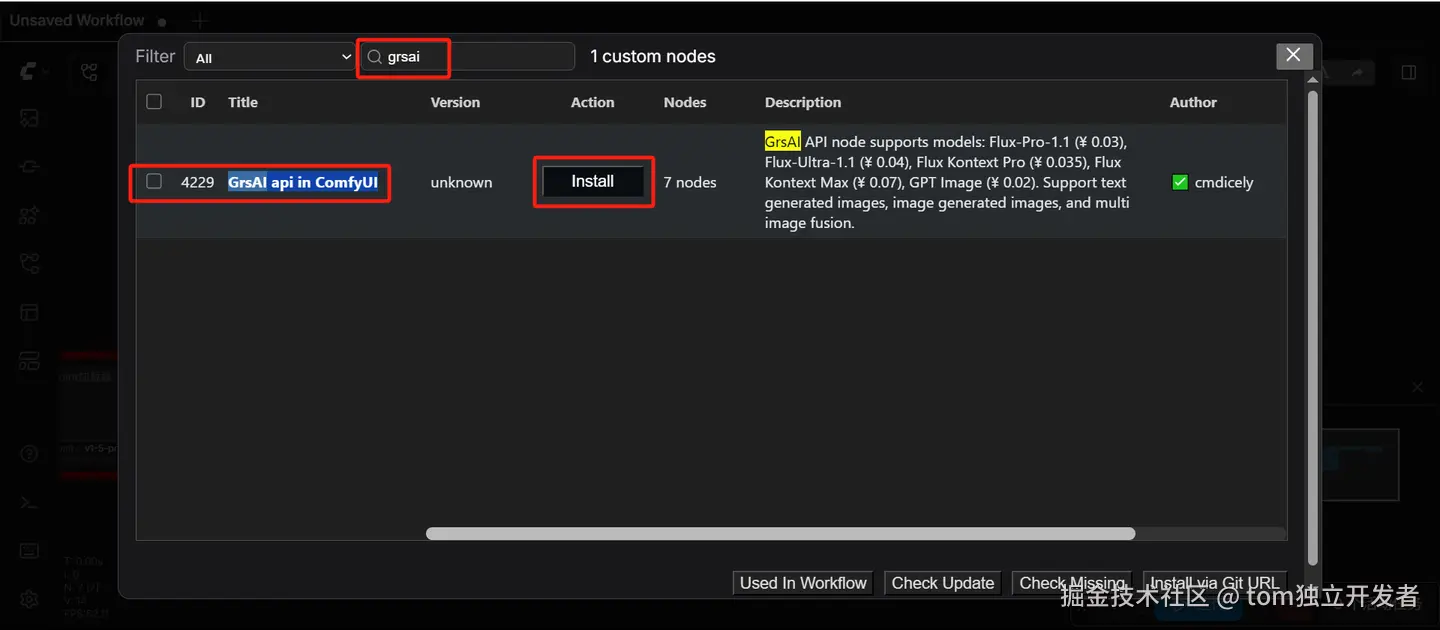The image size is (1440, 630).
Task: Install the GrsAI api node pack
Action: [x=593, y=181]
